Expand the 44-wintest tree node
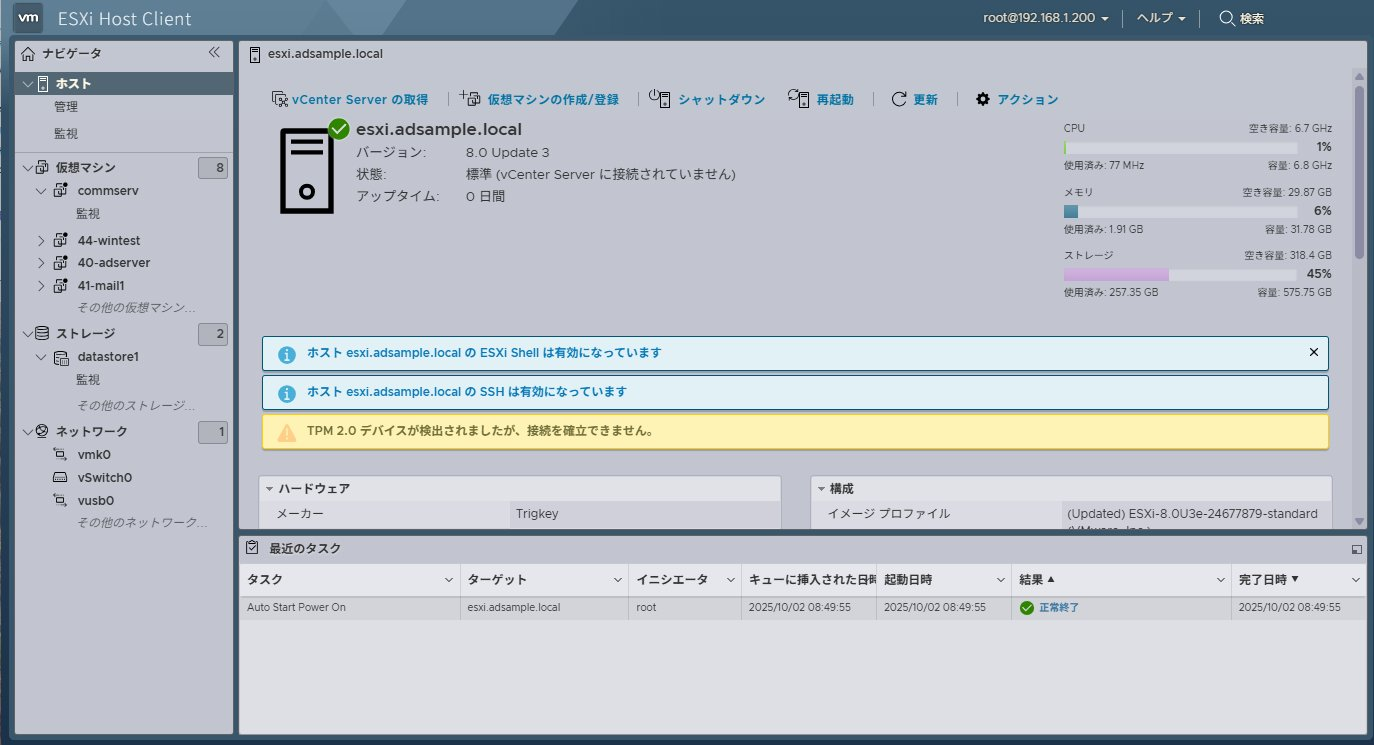Screen dimensions: 1374x745 [x=41, y=240]
